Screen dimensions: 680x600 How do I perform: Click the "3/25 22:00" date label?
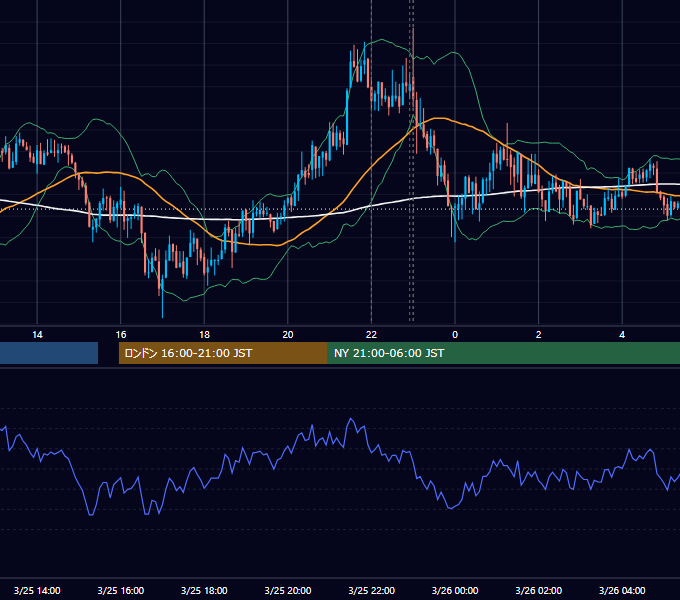coord(372,590)
